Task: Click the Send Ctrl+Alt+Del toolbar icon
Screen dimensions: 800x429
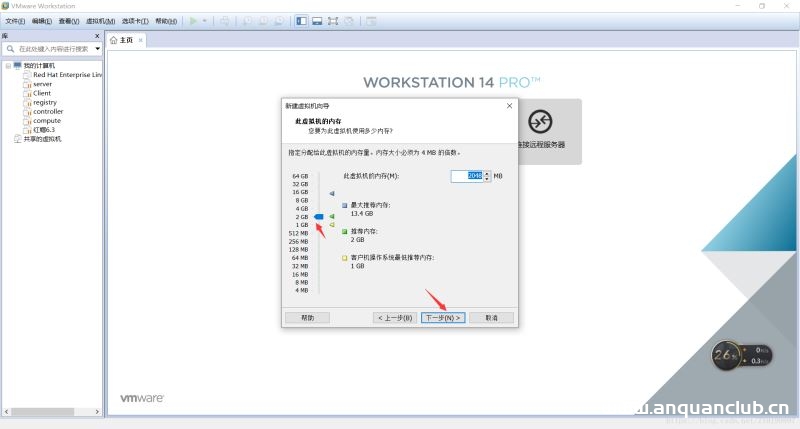Action: click(x=224, y=21)
